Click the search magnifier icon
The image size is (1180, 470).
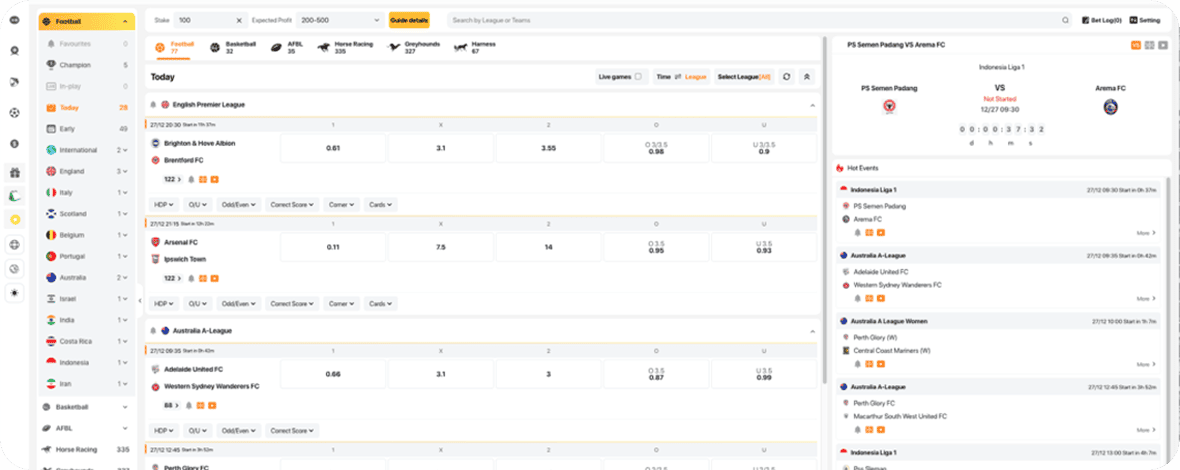coord(1065,20)
